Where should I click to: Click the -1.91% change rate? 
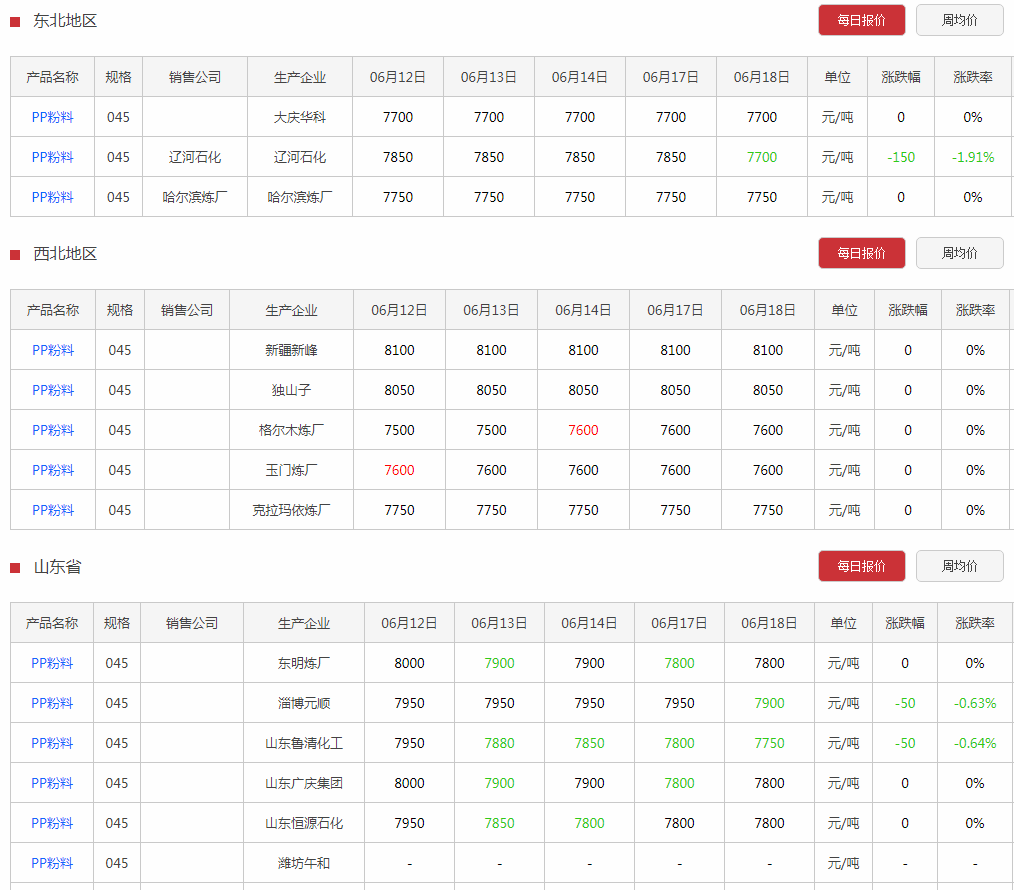tap(973, 157)
